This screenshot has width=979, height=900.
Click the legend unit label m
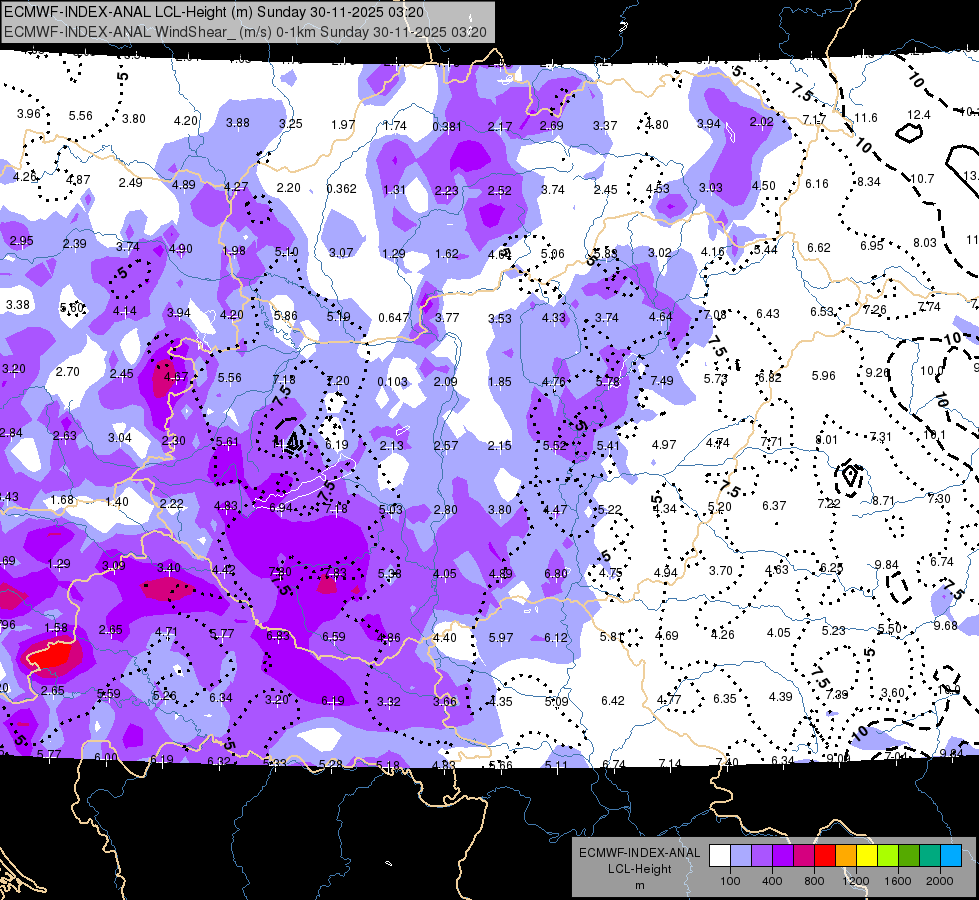[639, 886]
